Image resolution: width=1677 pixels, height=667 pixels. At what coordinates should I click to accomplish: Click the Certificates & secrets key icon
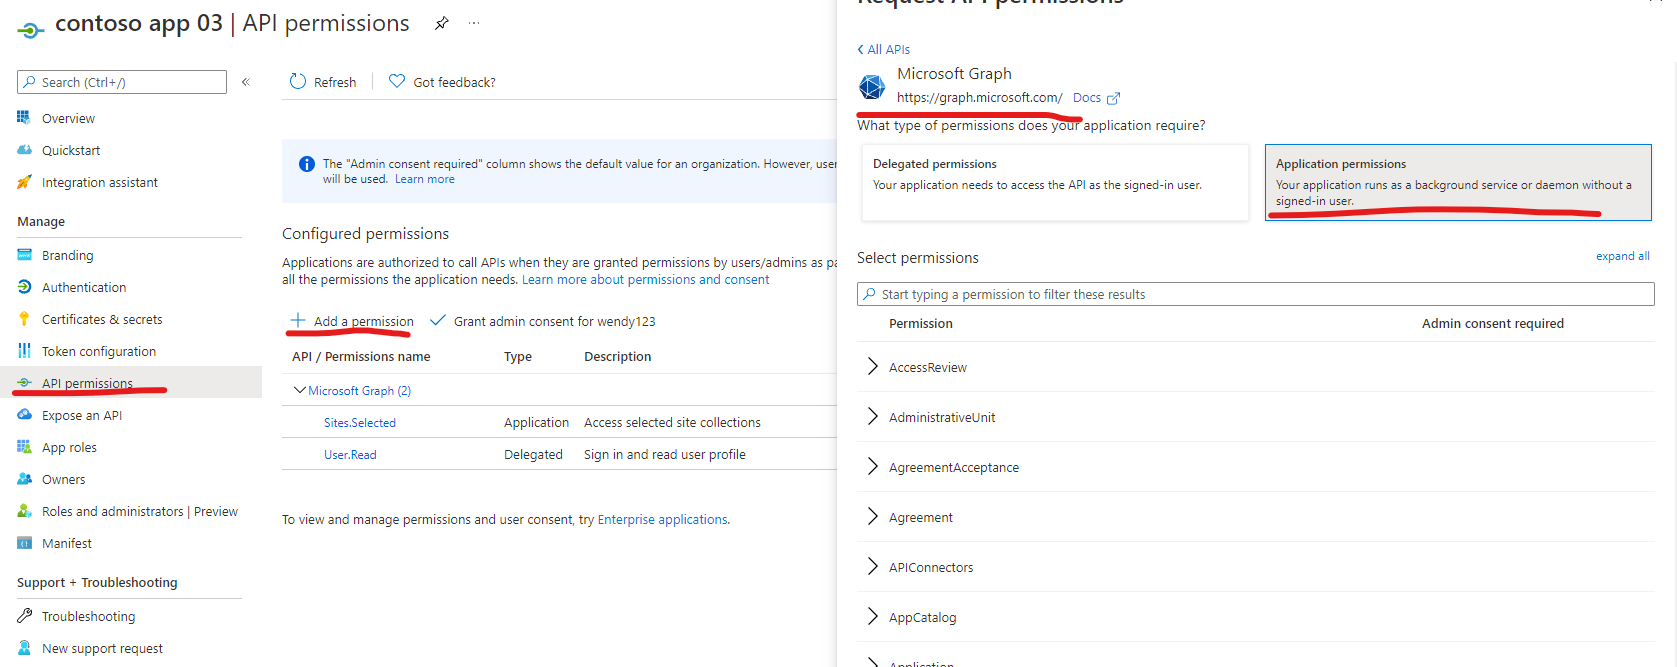pyautogui.click(x=24, y=319)
